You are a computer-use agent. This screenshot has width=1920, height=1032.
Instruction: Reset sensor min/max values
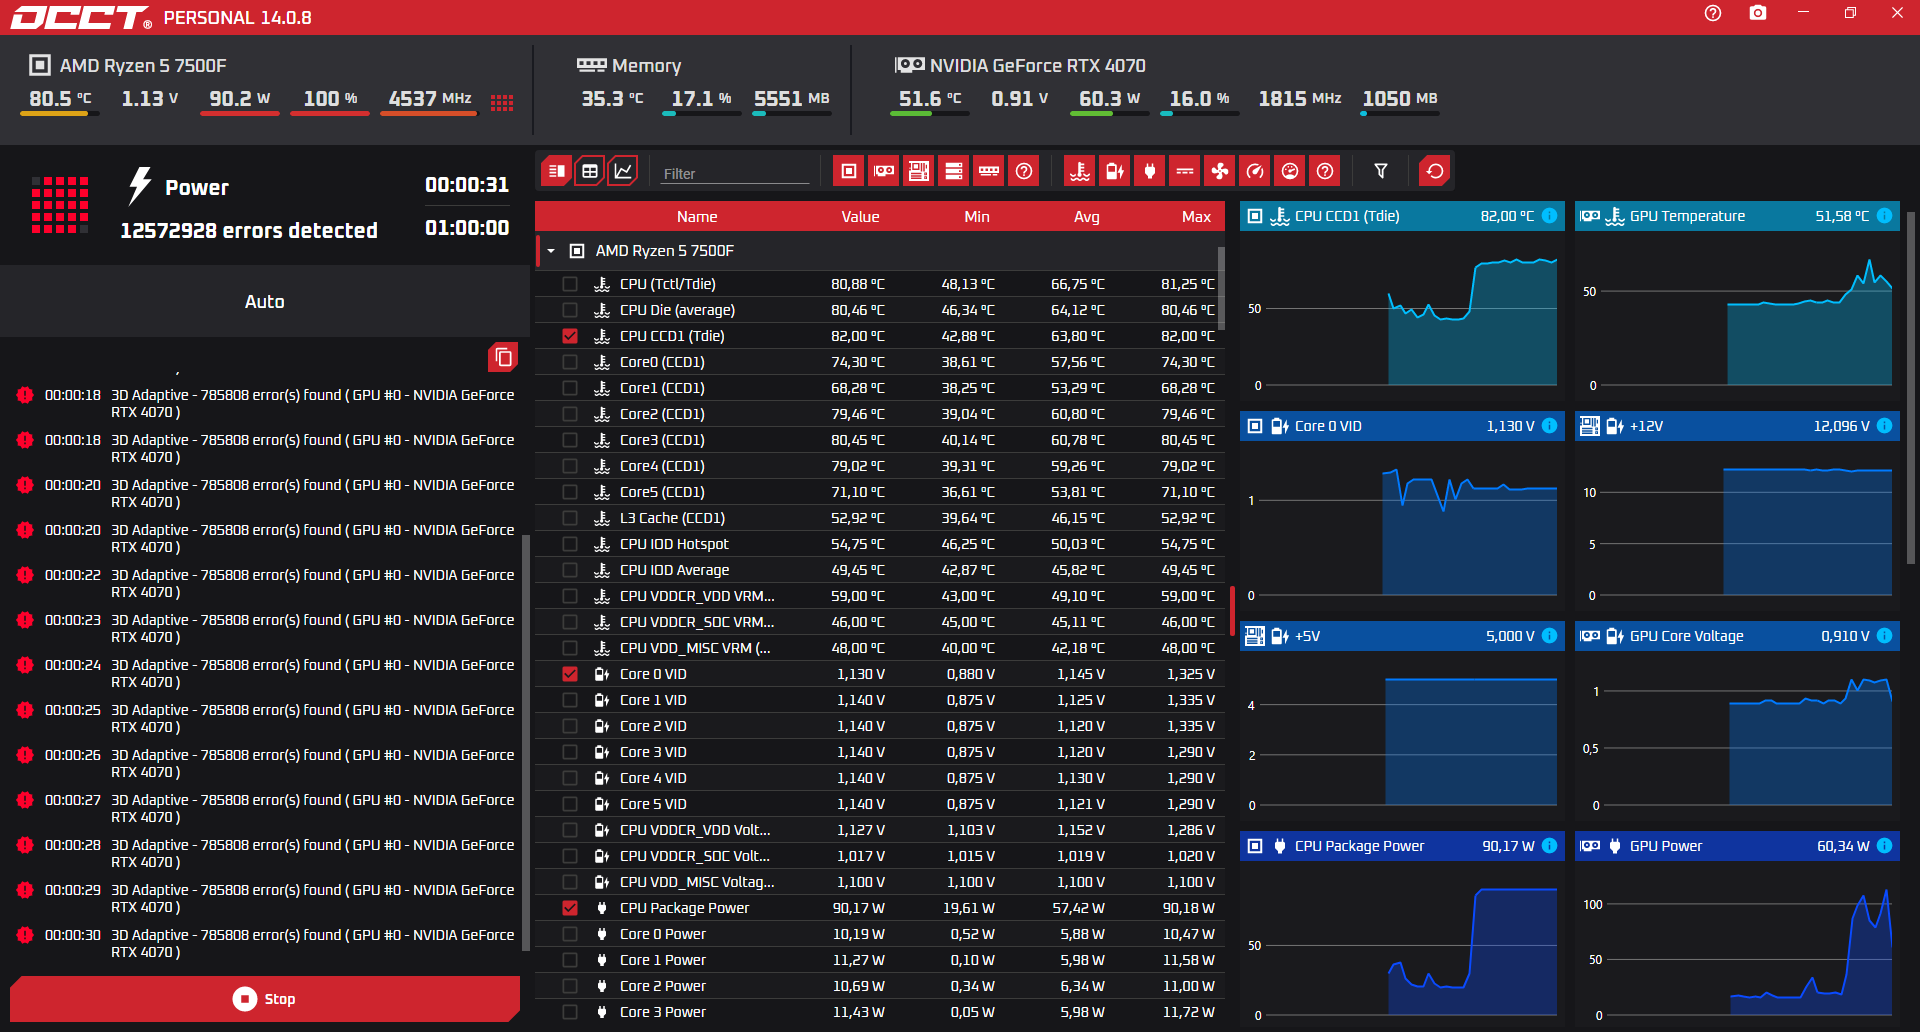(x=1435, y=171)
